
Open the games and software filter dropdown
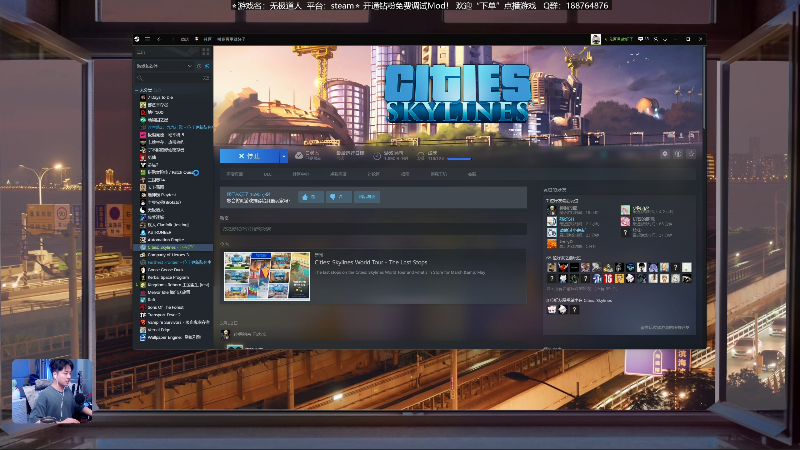tap(164, 66)
